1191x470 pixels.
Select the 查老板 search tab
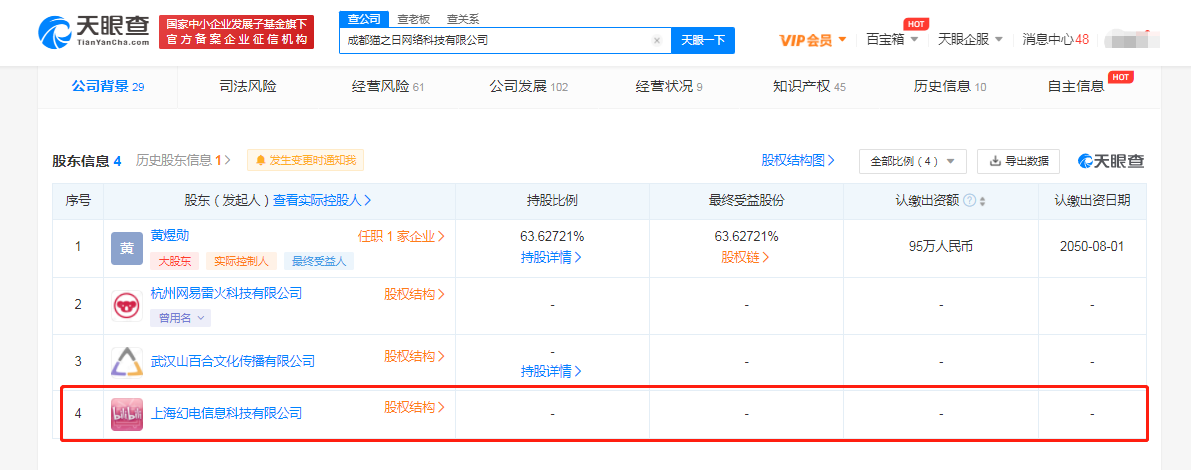coord(412,20)
